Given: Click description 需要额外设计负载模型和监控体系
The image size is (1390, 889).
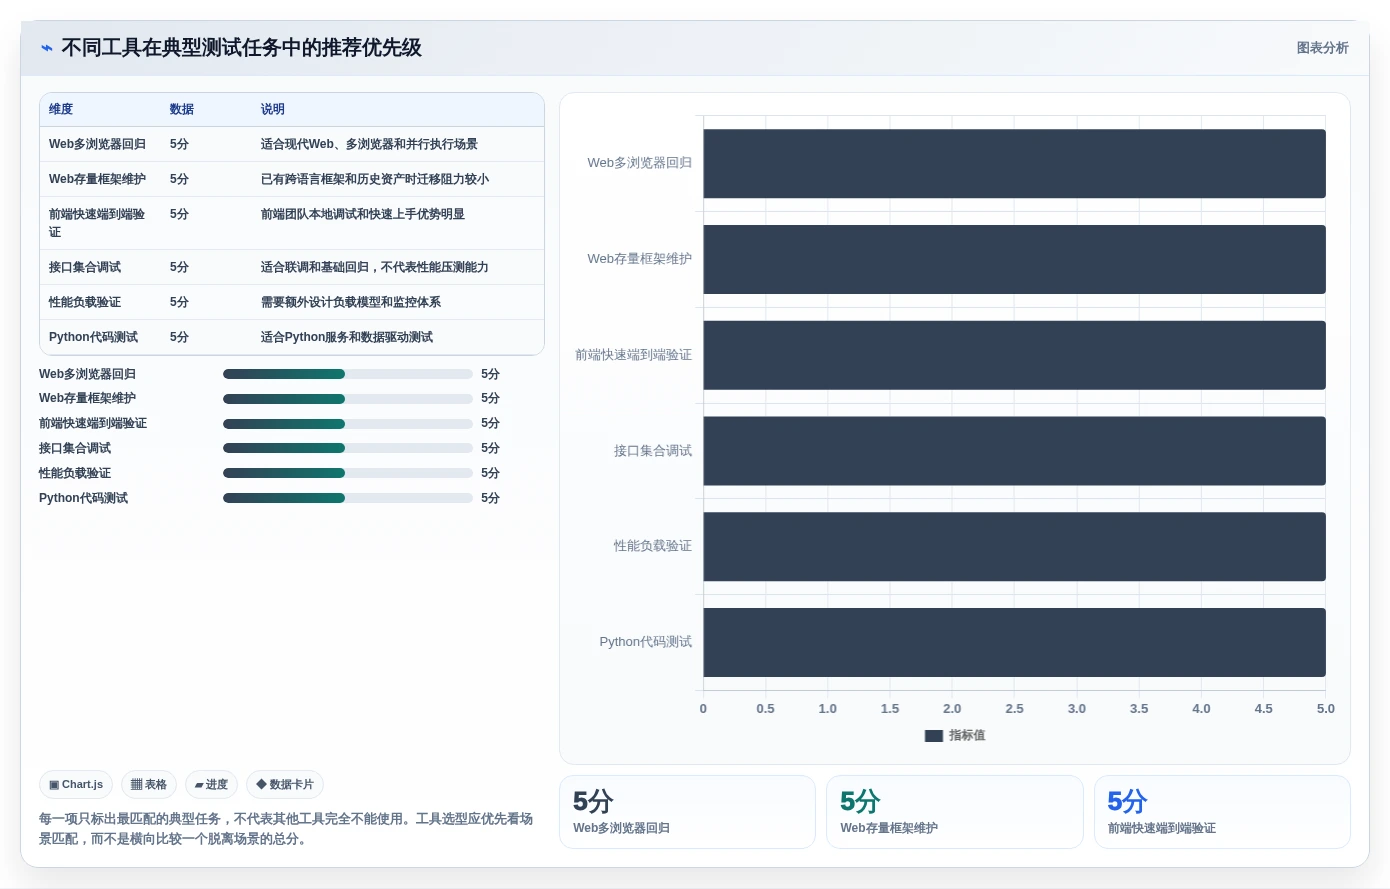Looking at the screenshot, I should click(351, 302).
